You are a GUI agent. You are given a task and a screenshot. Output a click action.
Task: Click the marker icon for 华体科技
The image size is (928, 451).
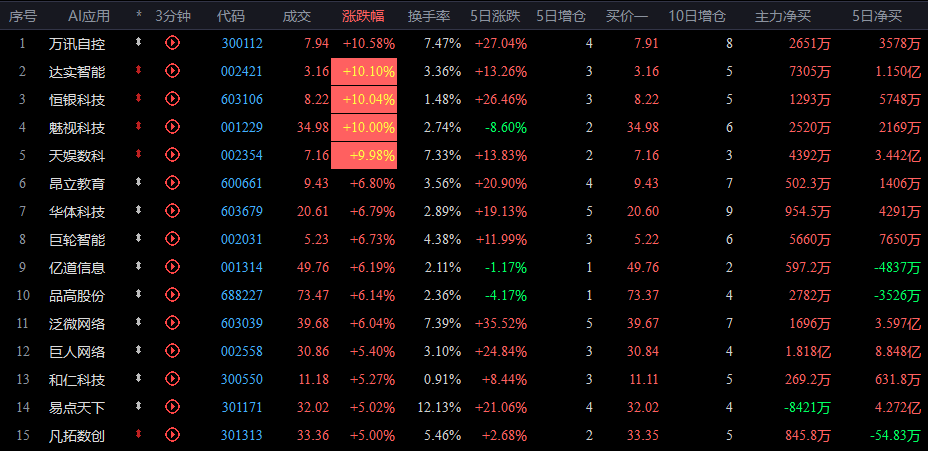(x=138, y=210)
